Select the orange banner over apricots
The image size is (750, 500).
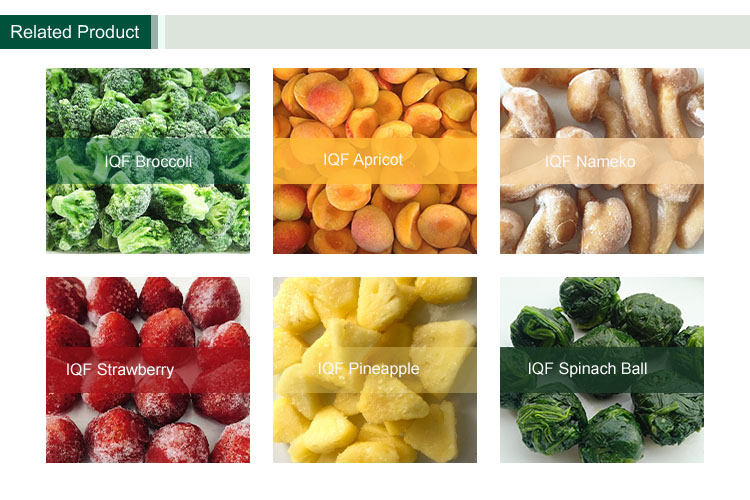point(375,161)
